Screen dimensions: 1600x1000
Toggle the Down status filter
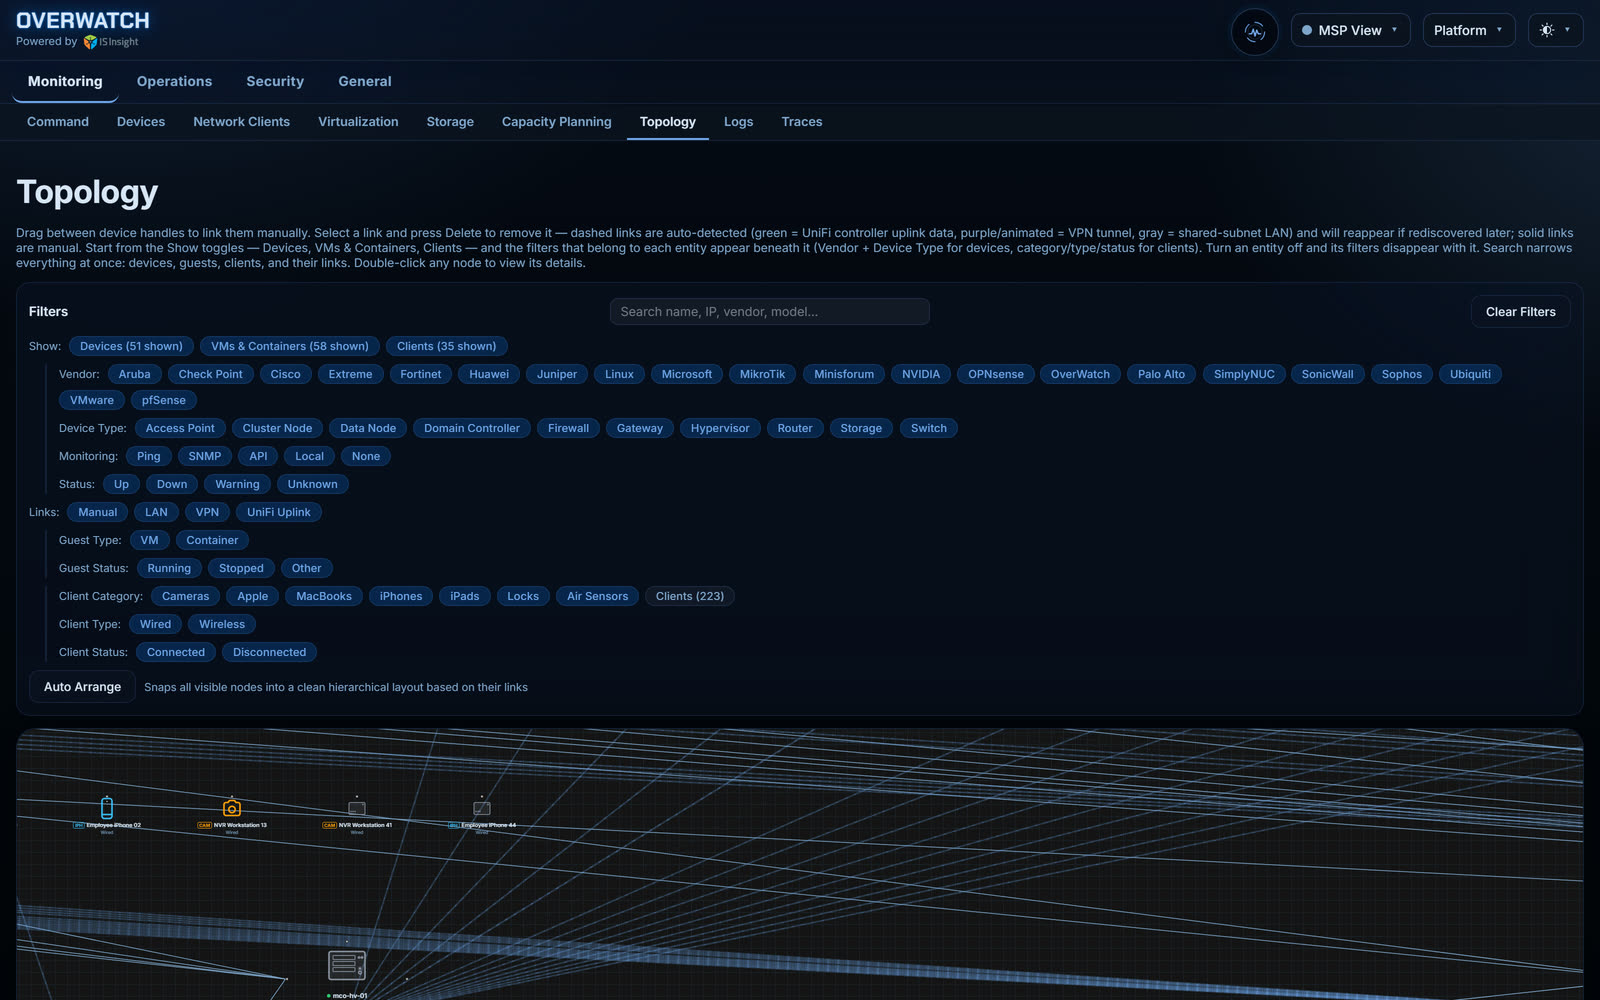coord(172,484)
